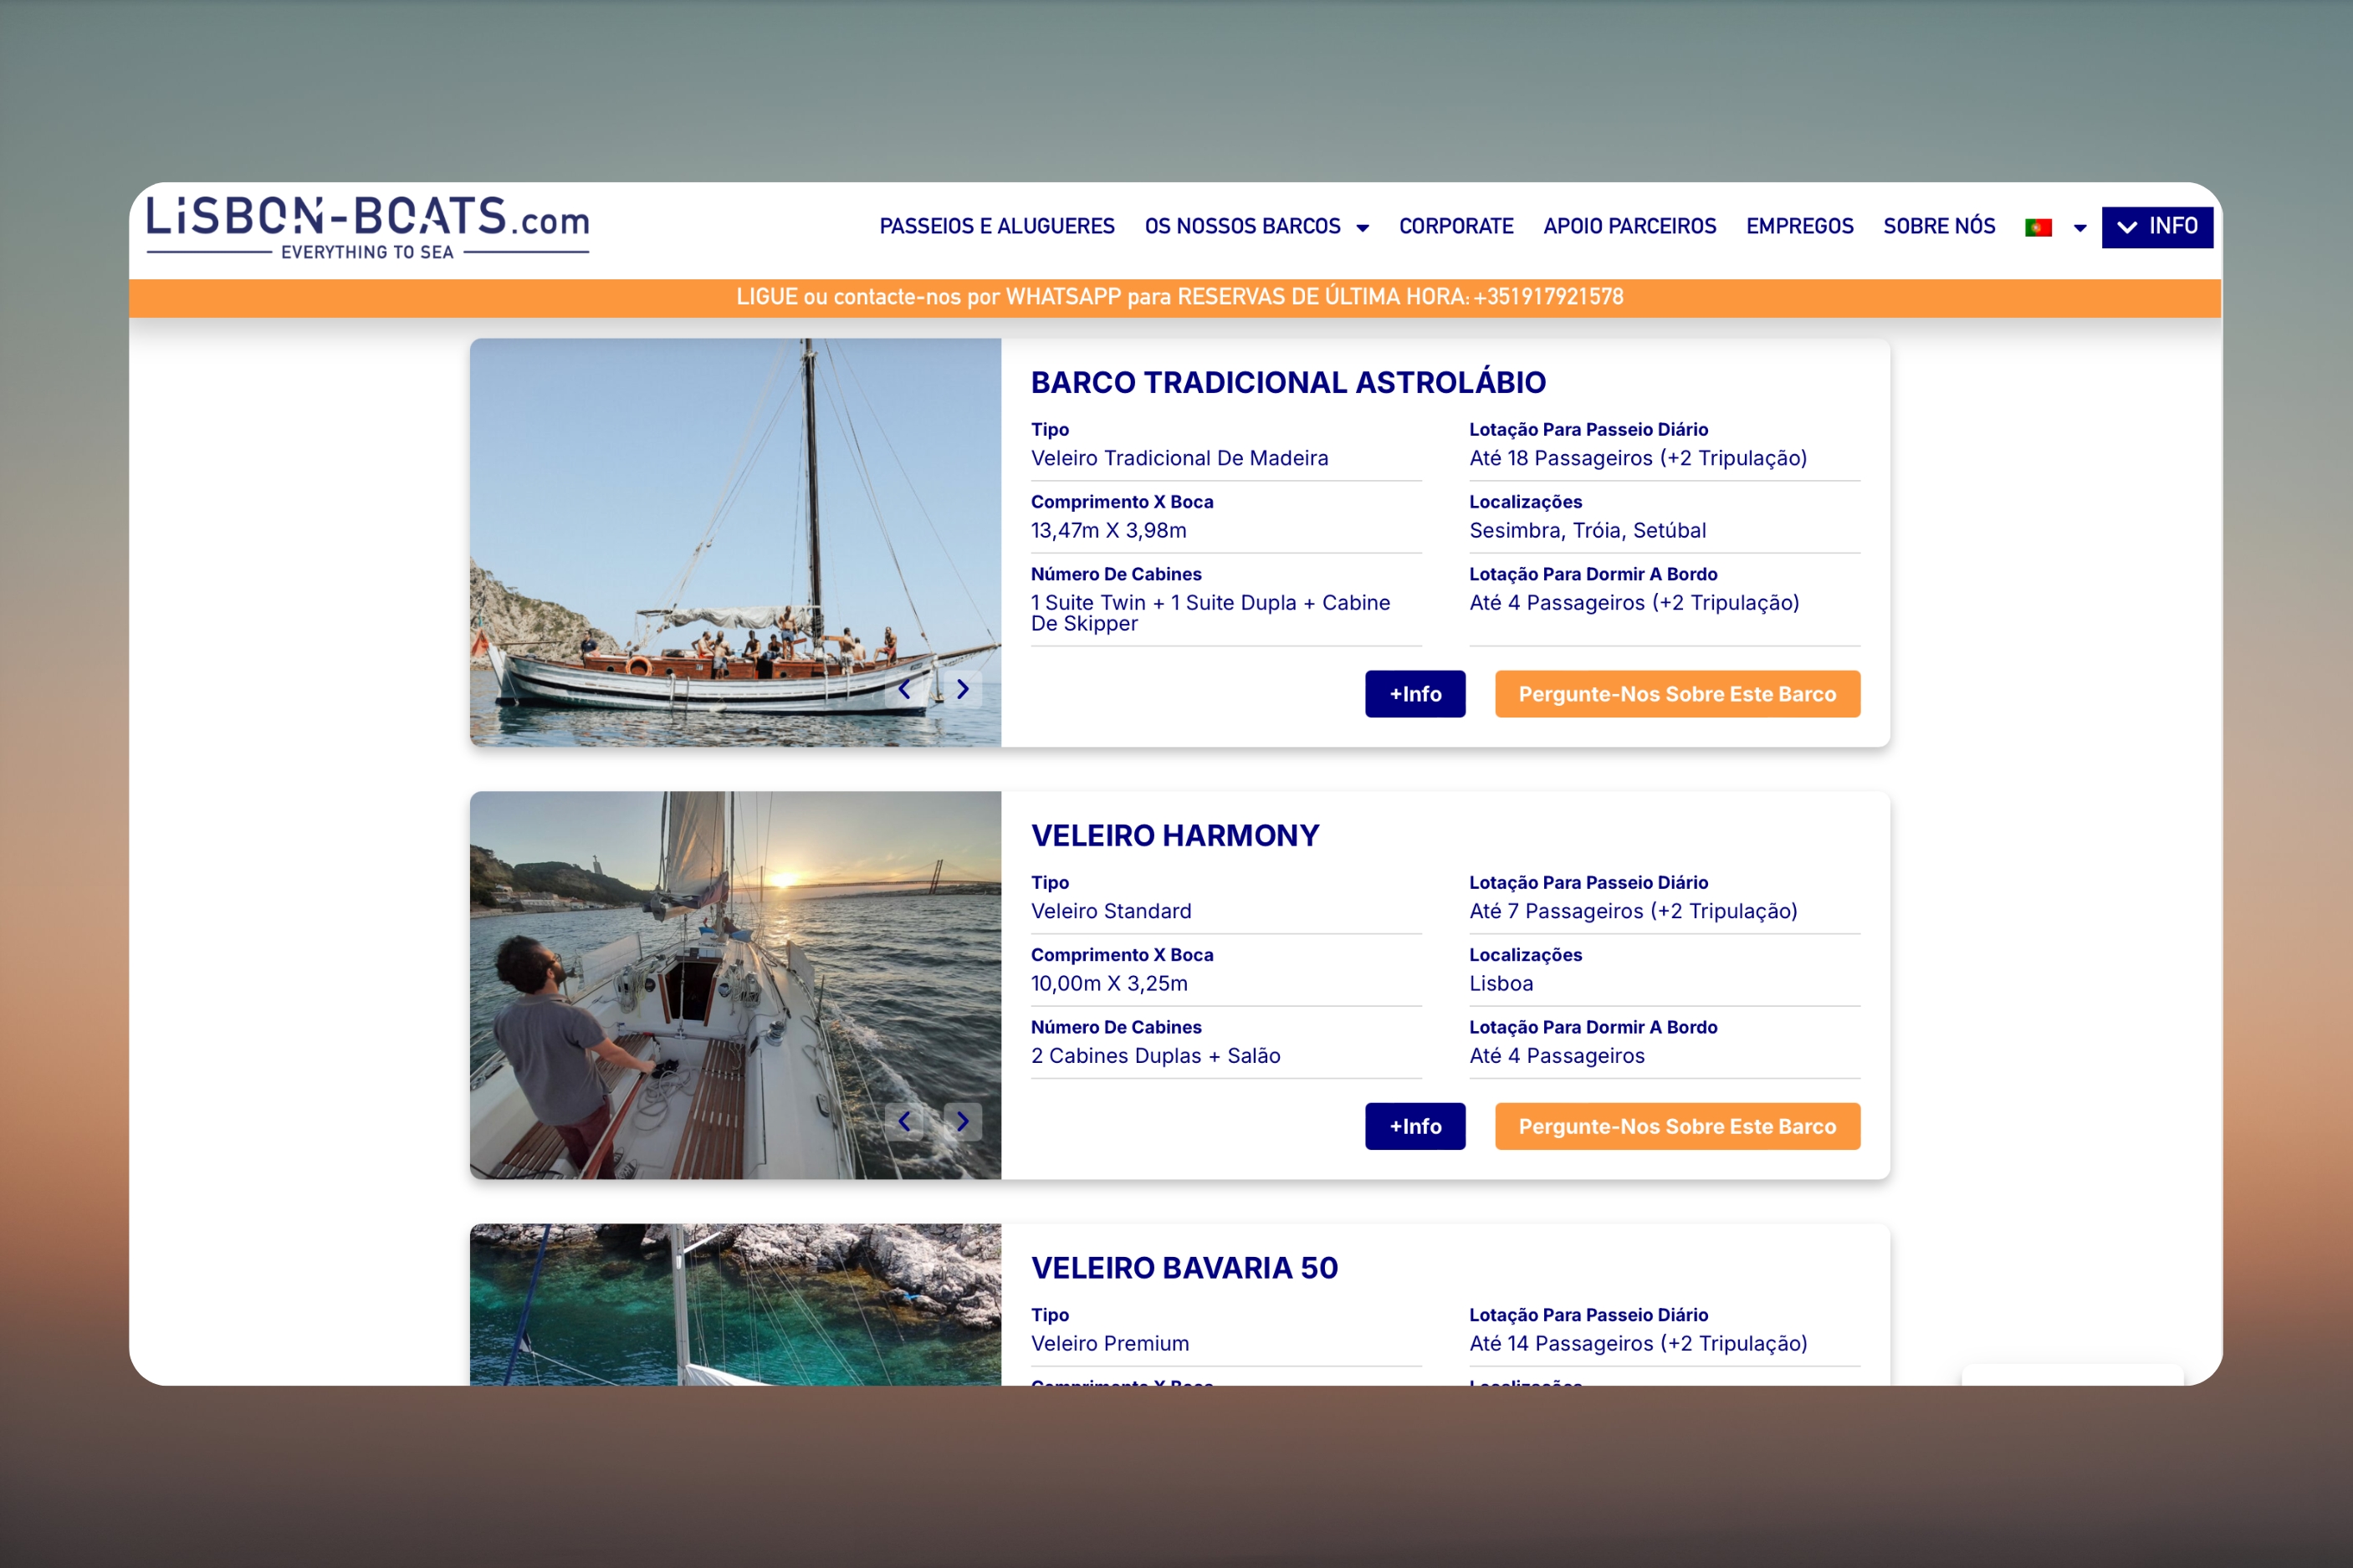Screen dimensions: 2353x1568
Task: Expand the language selector arrow
Action: [x=2080, y=228]
